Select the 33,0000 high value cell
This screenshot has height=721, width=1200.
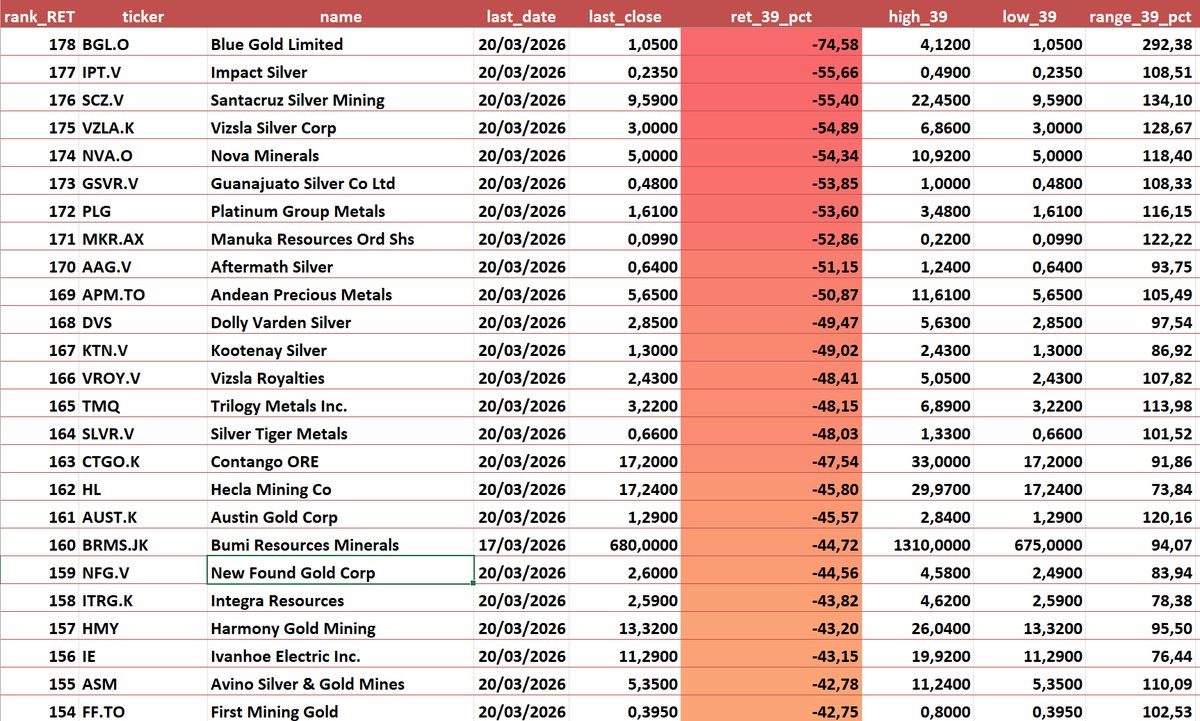[x=917, y=462]
